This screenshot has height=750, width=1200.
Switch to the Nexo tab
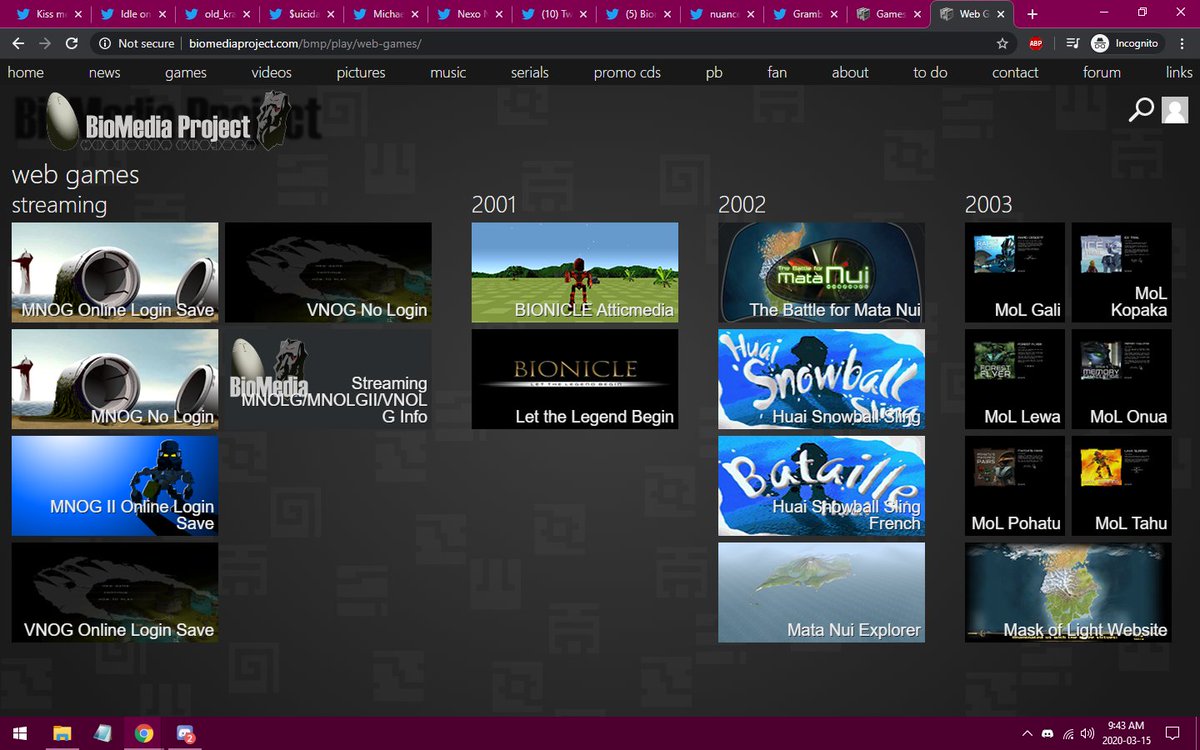[x=470, y=14]
